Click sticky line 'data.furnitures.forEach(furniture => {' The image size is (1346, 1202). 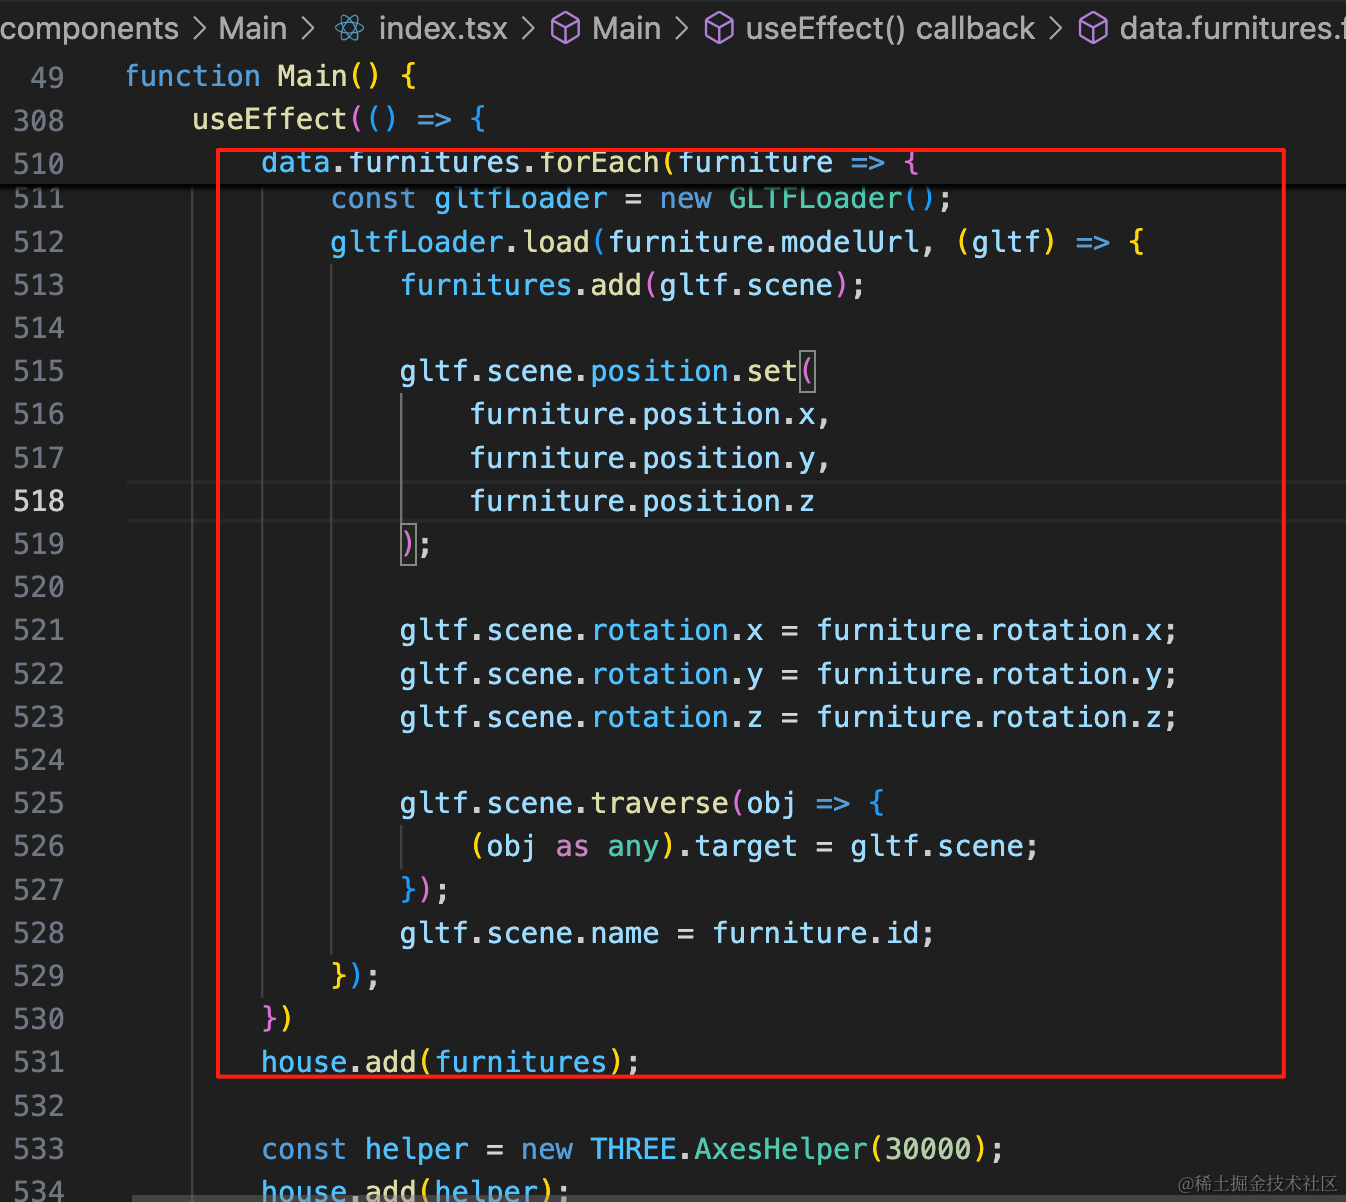point(590,163)
